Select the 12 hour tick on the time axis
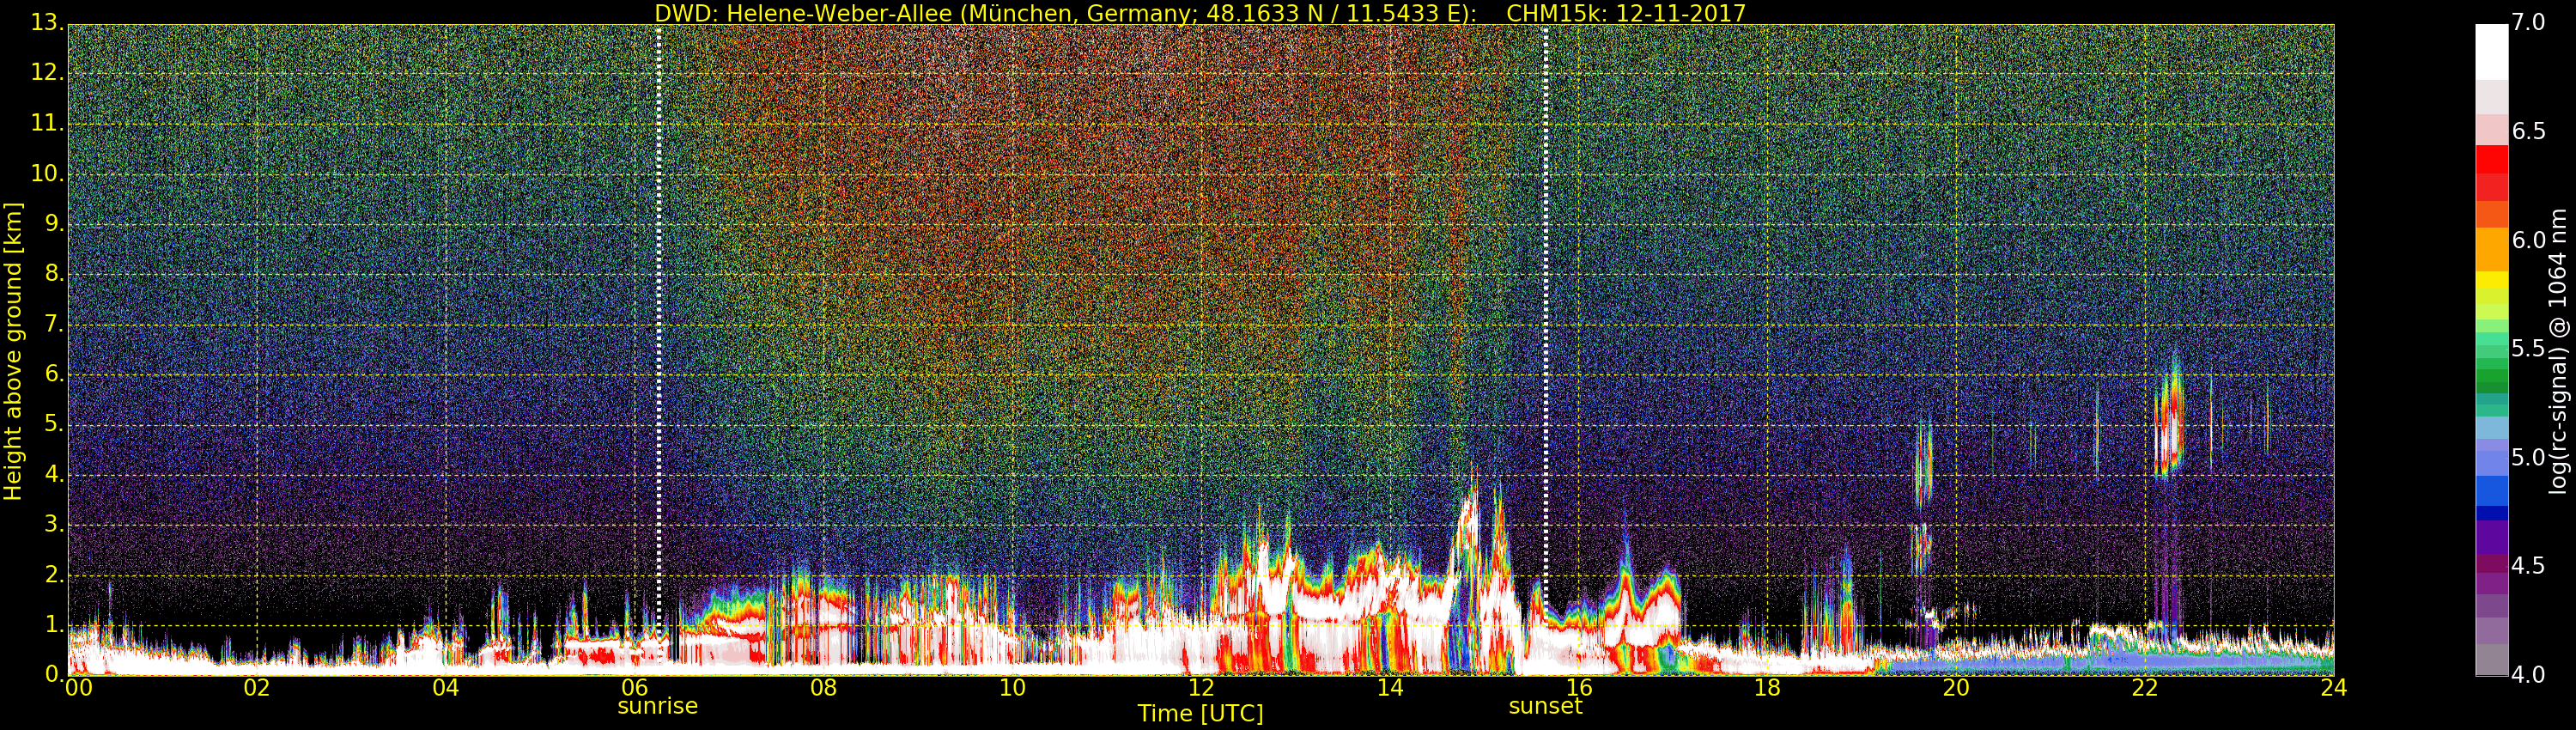 click(x=1201, y=687)
